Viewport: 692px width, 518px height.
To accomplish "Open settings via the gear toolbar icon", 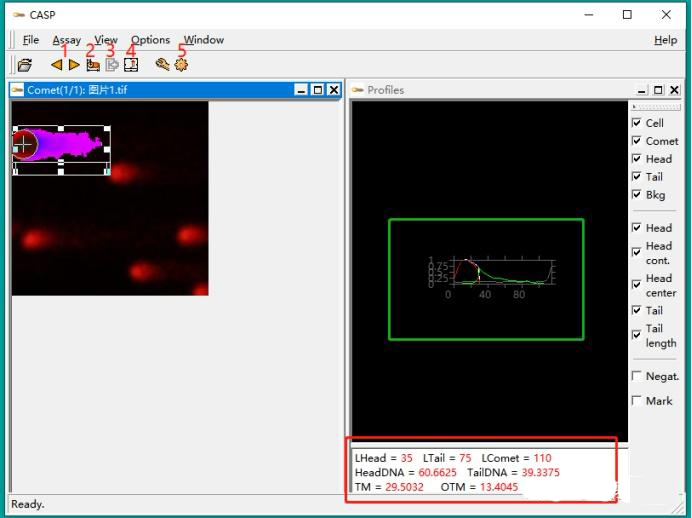I will (181, 65).
